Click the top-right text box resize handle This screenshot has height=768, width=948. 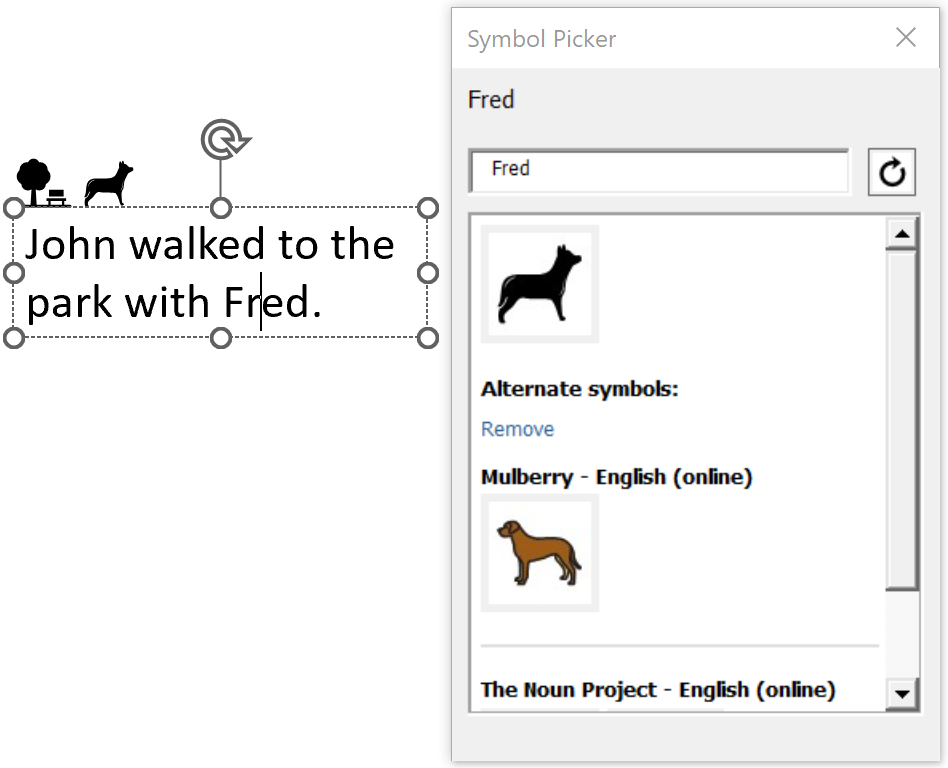click(428, 208)
